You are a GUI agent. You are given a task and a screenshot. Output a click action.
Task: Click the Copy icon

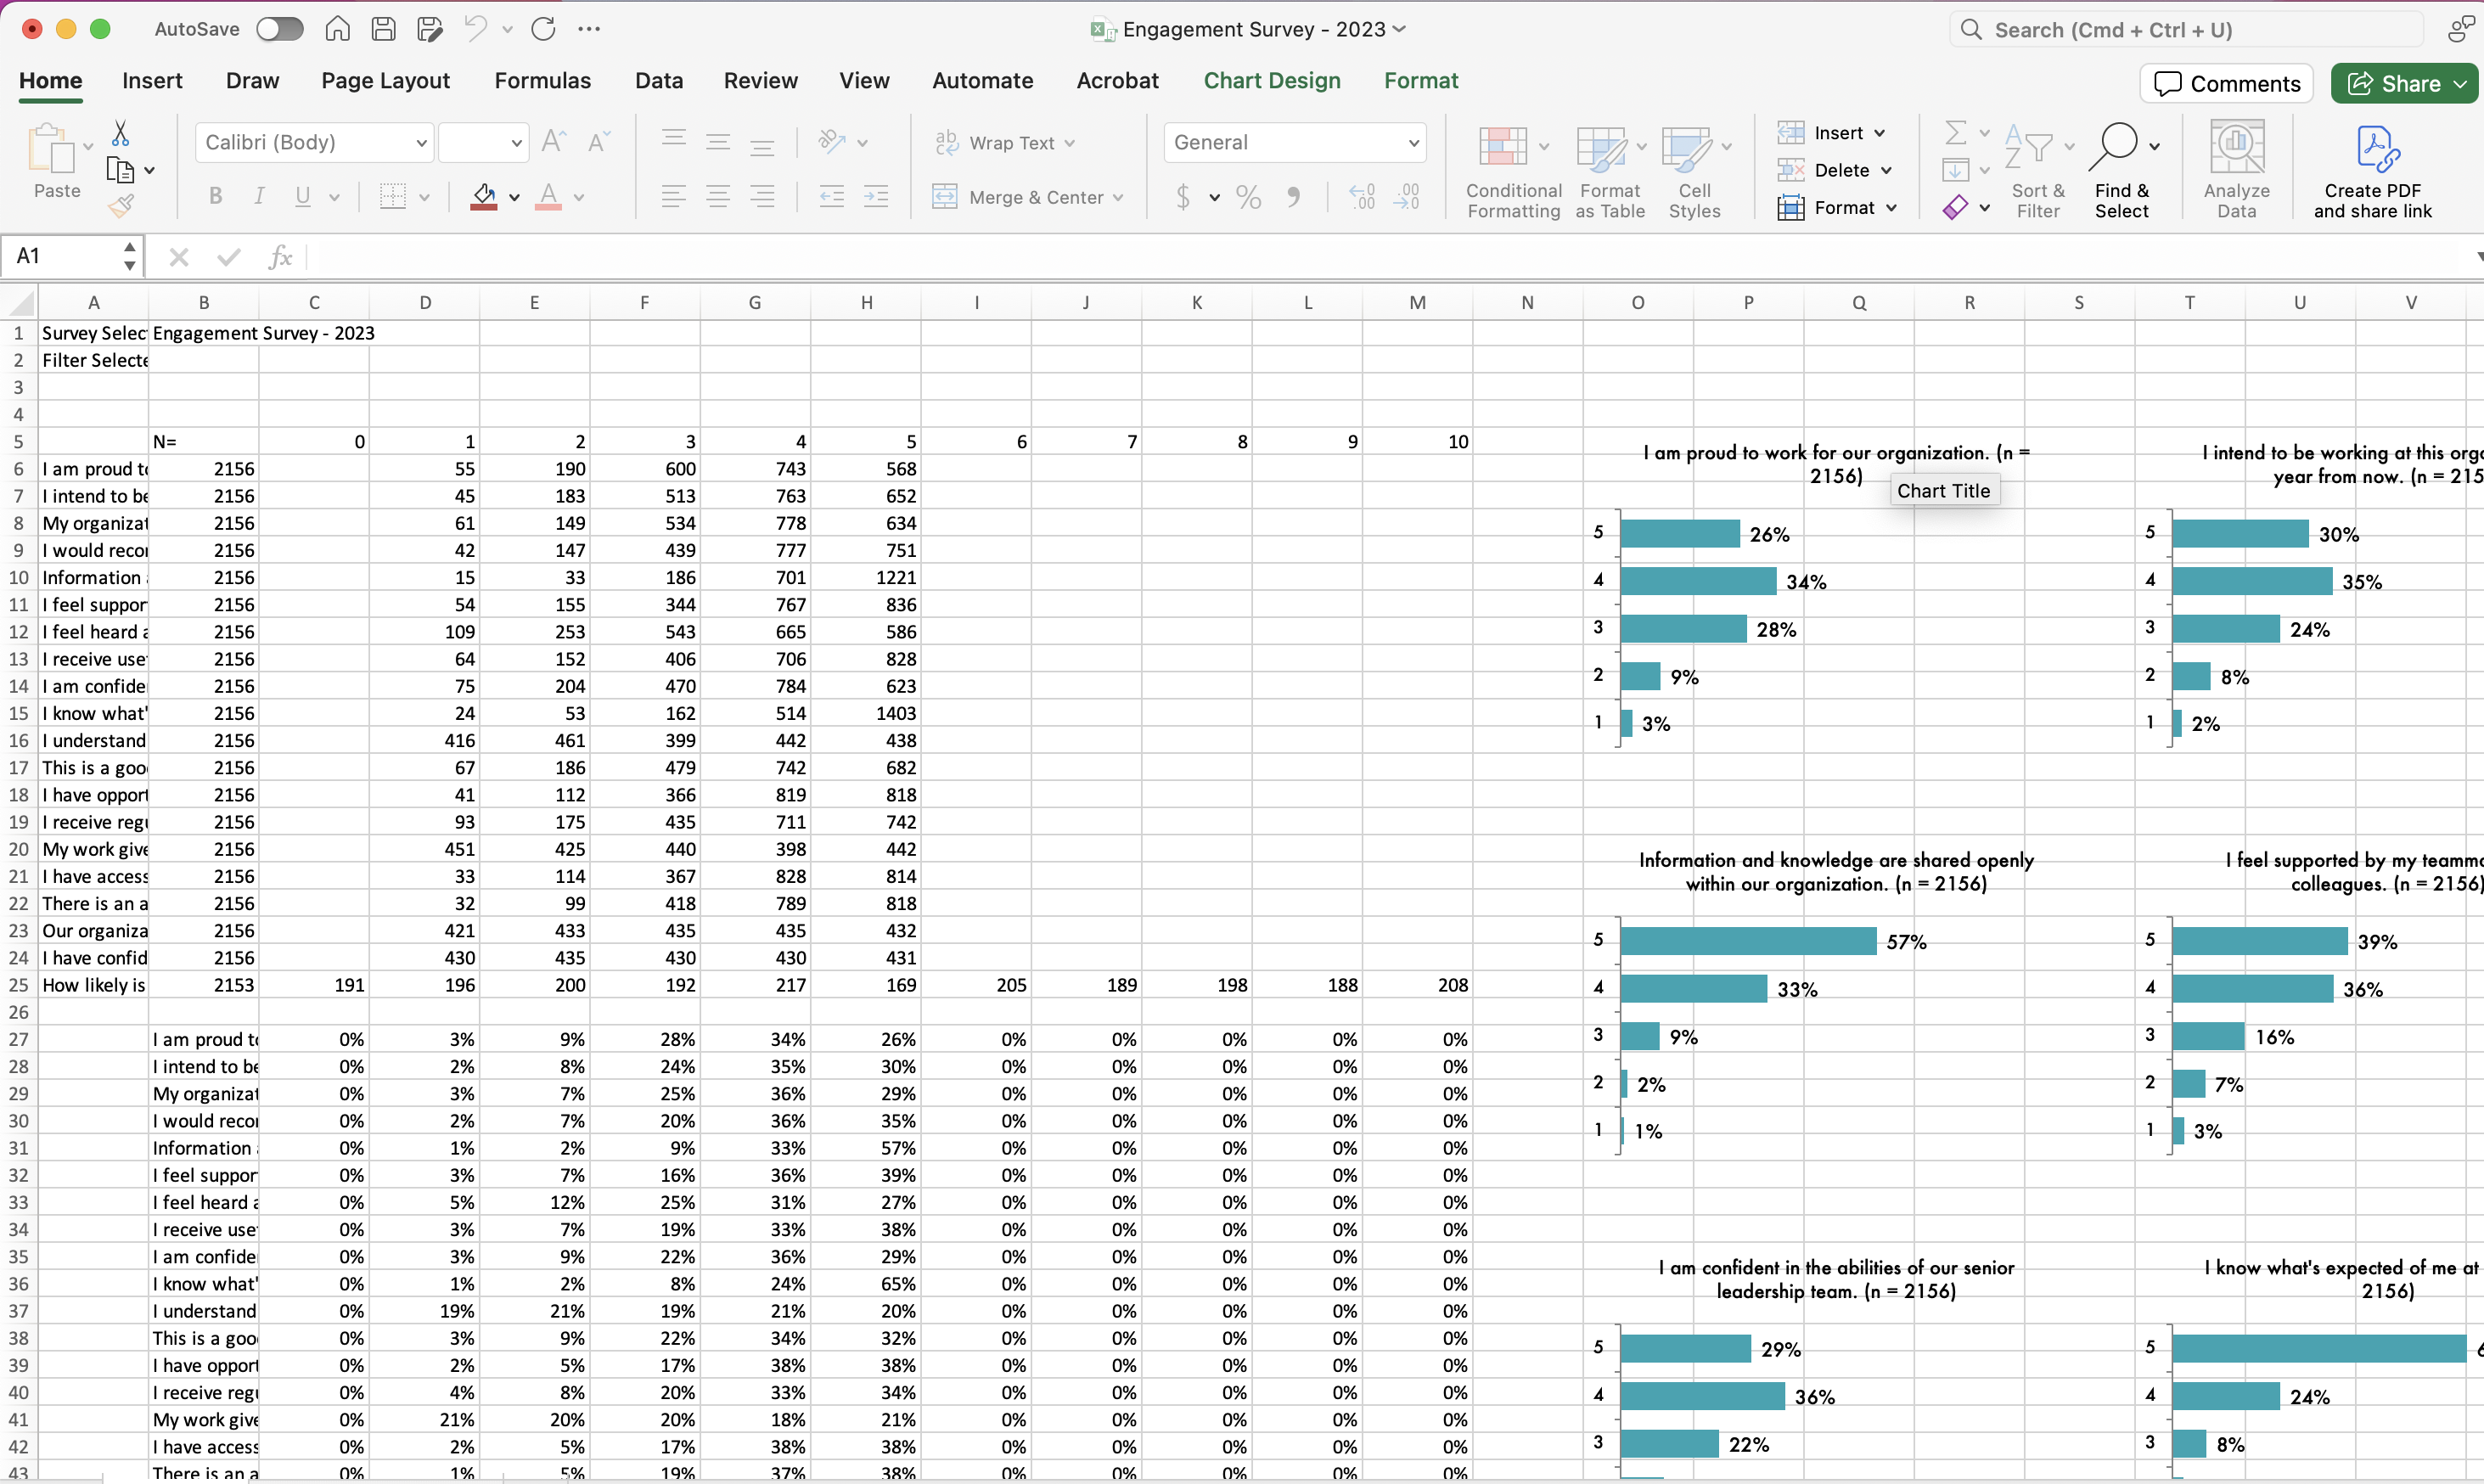pyautogui.click(x=120, y=170)
